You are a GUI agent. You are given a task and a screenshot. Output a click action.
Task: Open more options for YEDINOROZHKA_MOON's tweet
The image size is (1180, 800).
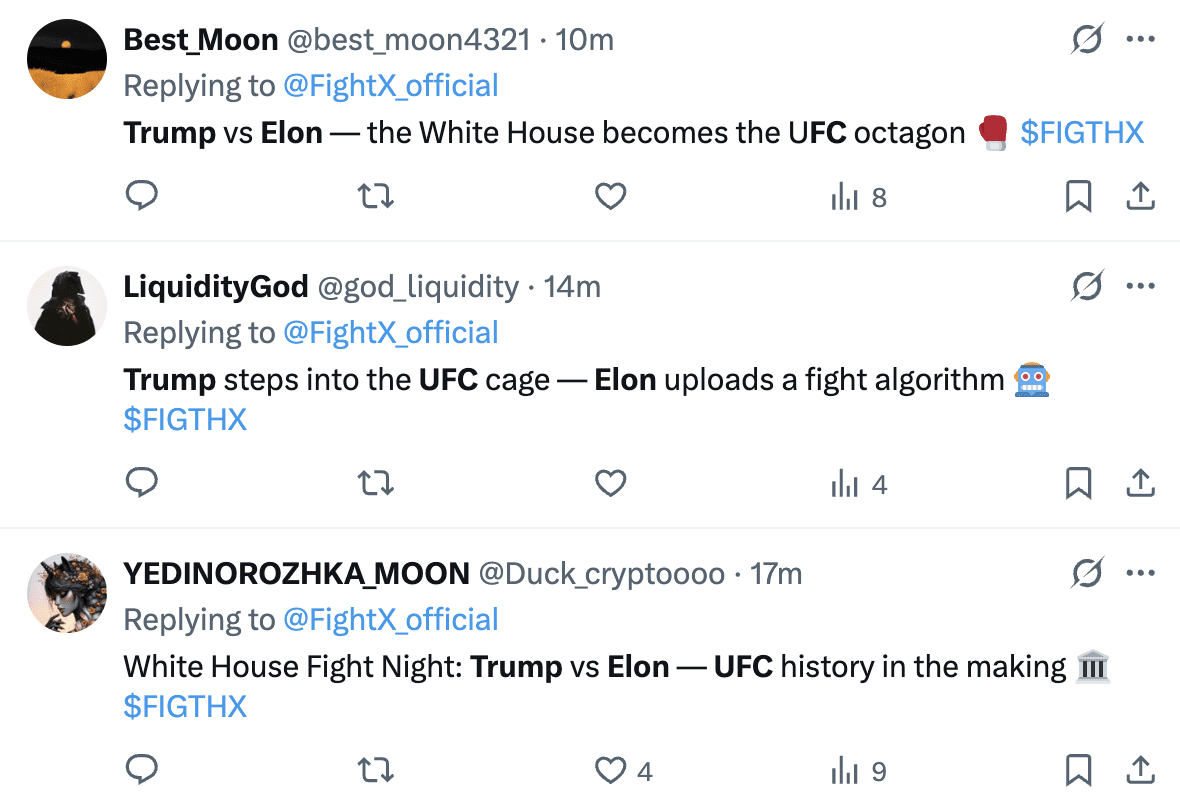(x=1141, y=574)
